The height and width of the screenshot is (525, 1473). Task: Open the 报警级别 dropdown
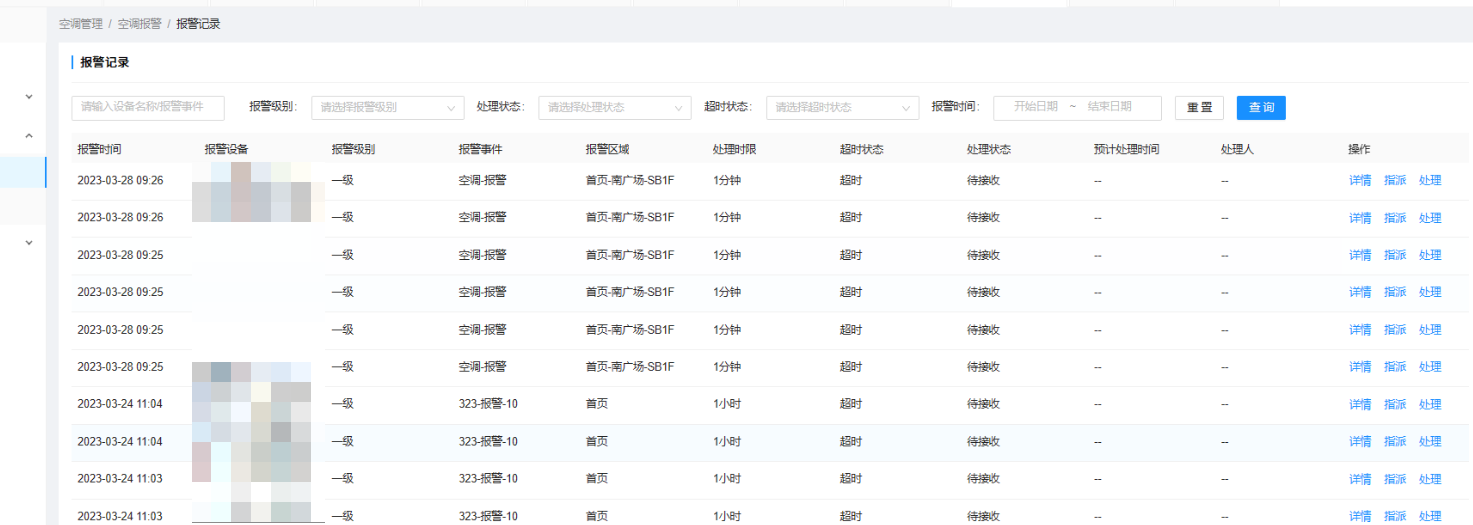(388, 108)
